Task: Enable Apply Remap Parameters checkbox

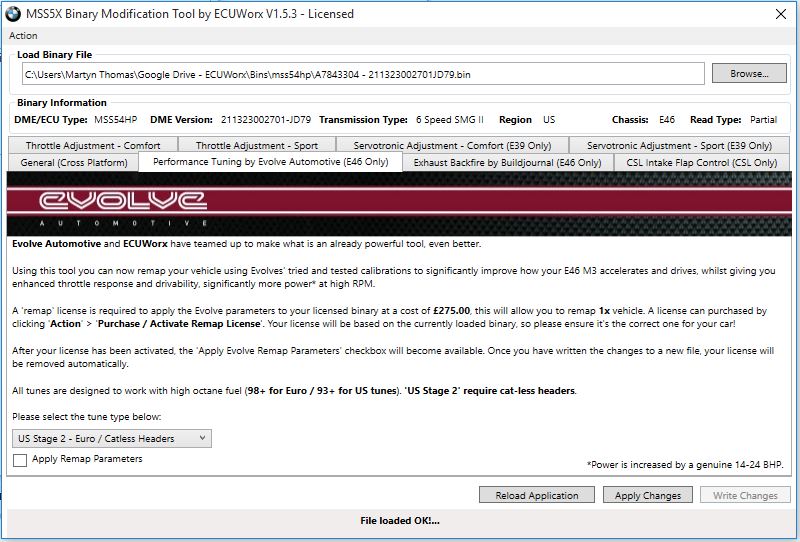Action: tap(21, 460)
